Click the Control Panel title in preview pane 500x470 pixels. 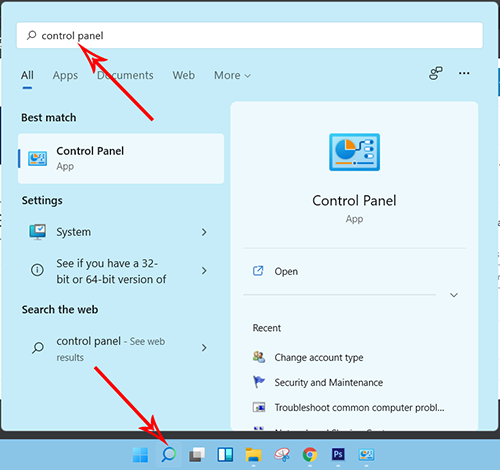(x=354, y=201)
